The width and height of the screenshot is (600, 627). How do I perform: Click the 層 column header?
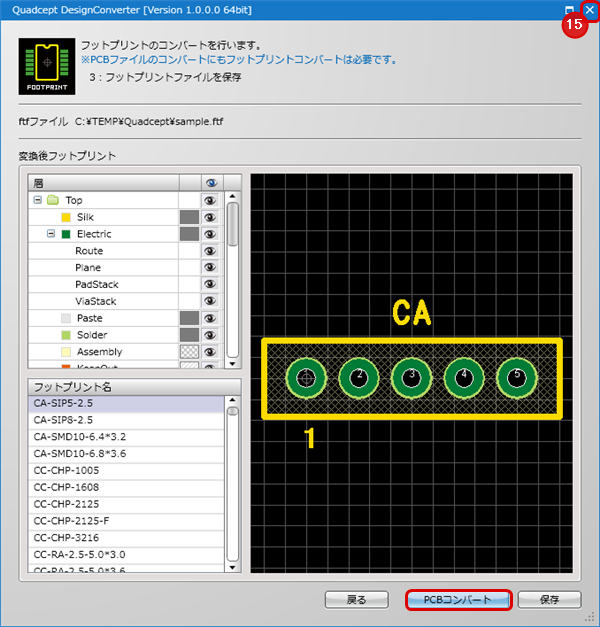coord(103,183)
